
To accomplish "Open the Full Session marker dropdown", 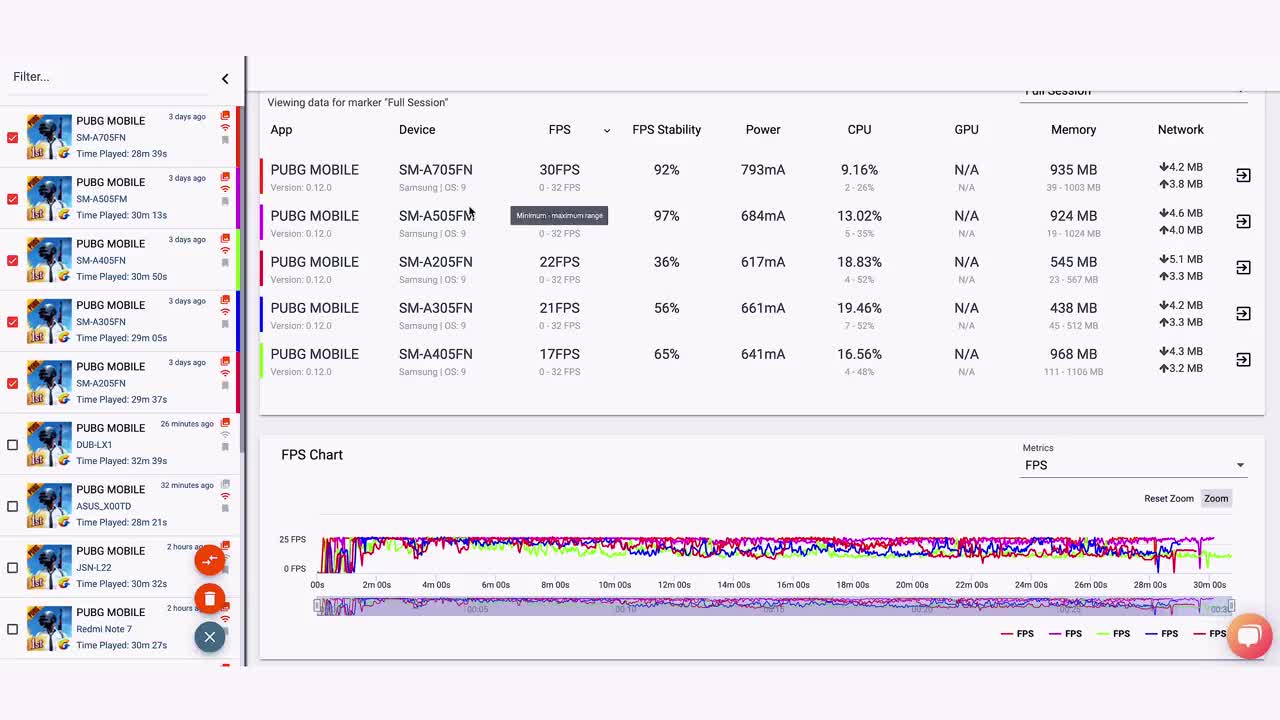I will (1134, 92).
